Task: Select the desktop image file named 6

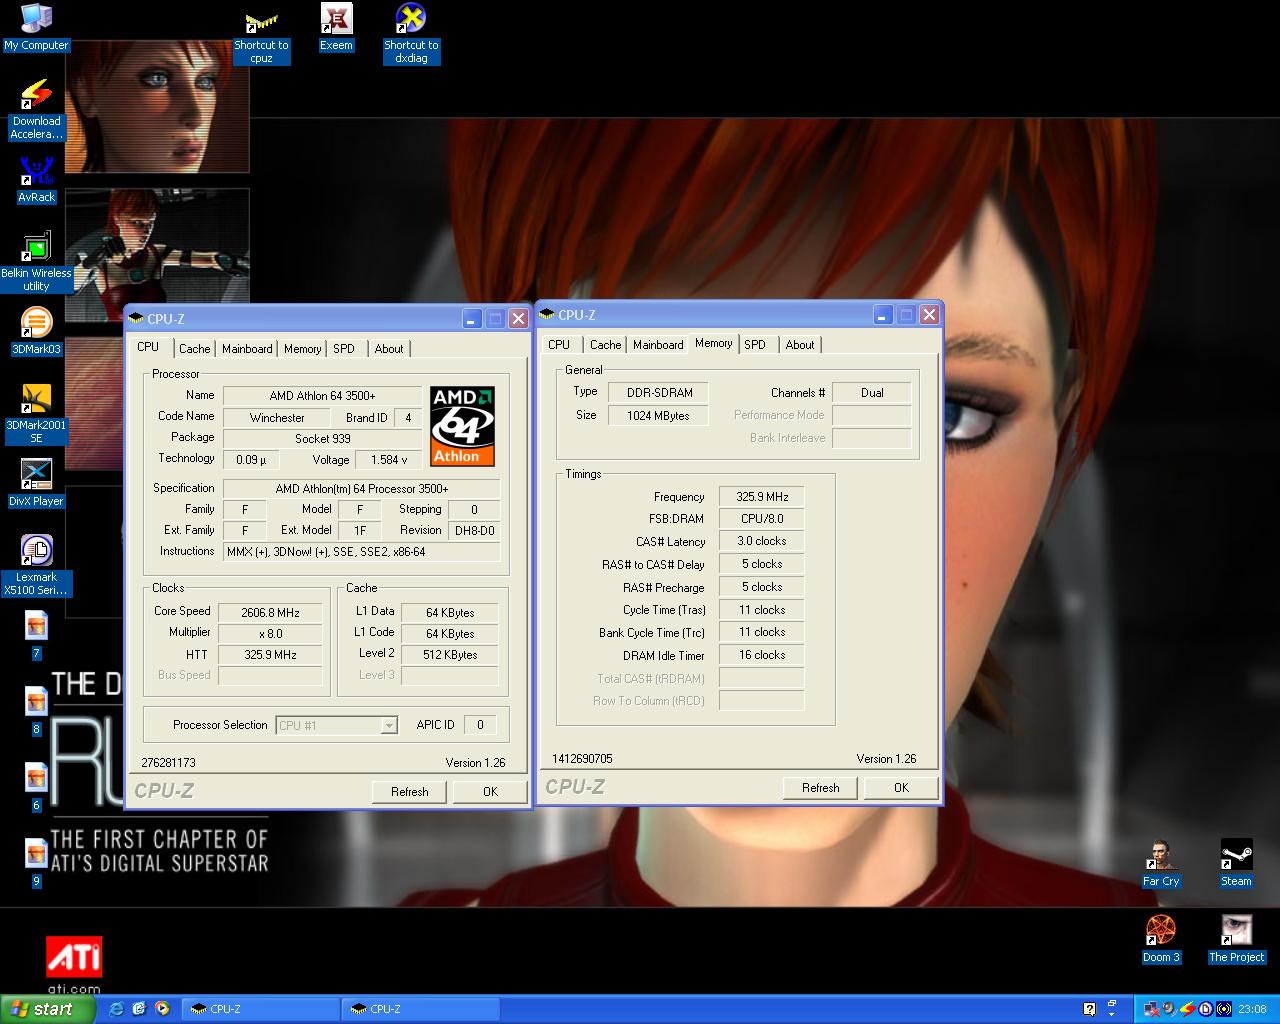Action: coord(36,788)
